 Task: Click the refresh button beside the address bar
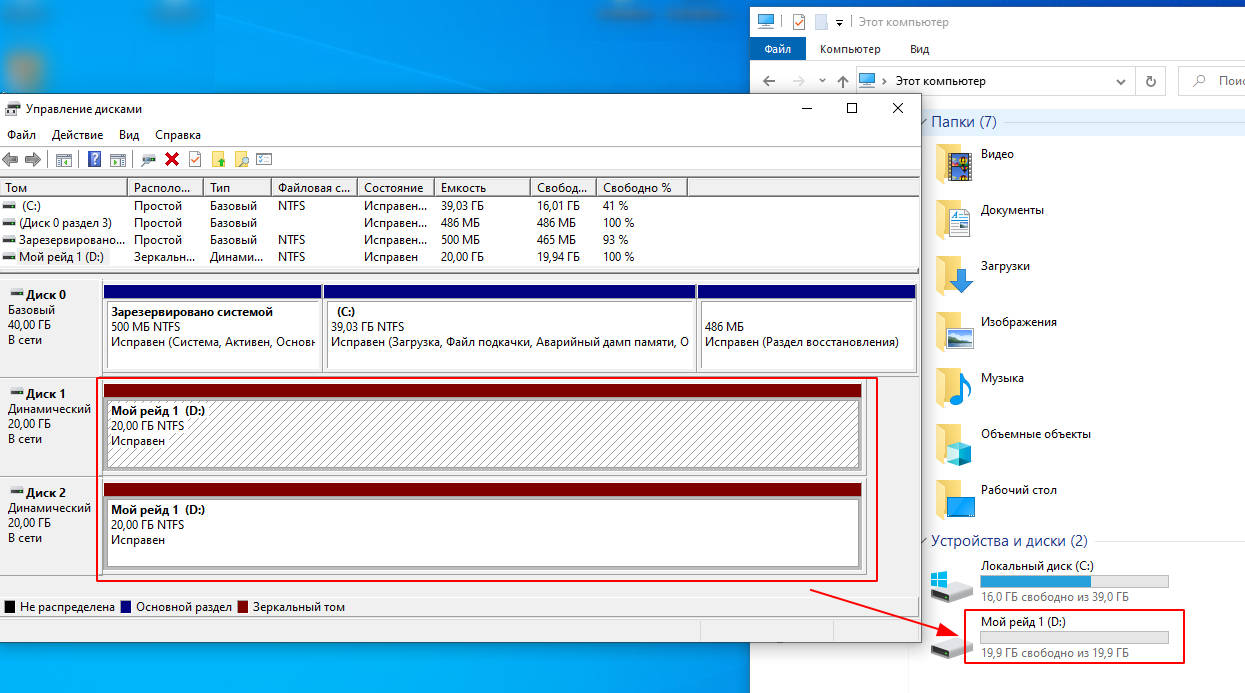tap(1150, 81)
